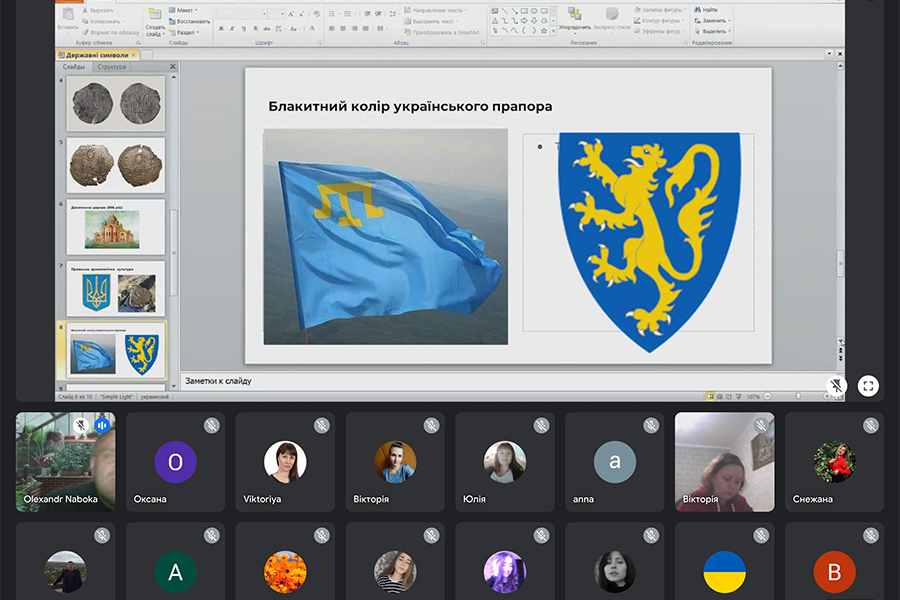Click the unpin presentation icon
Screen dimensions: 900x600
pos(837,386)
